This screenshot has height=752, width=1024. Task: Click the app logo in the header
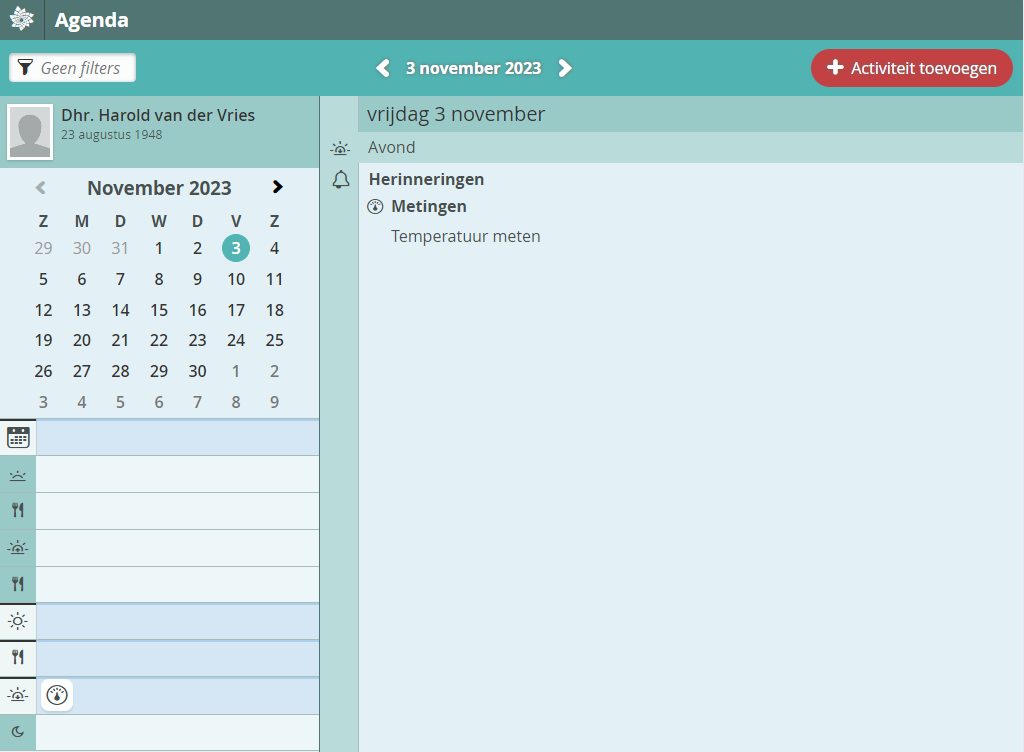pyautogui.click(x=21, y=20)
